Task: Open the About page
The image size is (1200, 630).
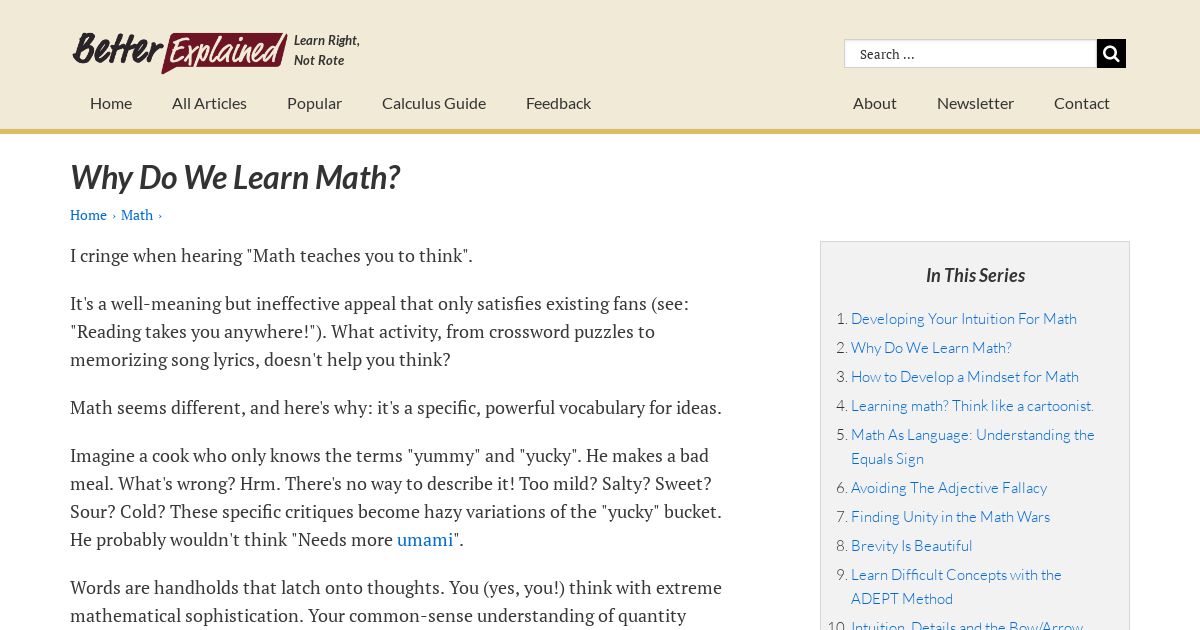Action: pyautogui.click(x=875, y=103)
